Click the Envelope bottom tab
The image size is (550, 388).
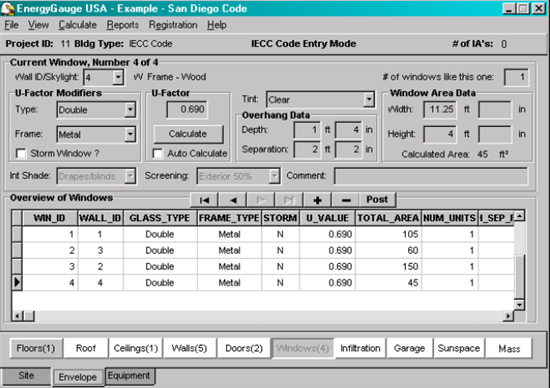click(78, 377)
